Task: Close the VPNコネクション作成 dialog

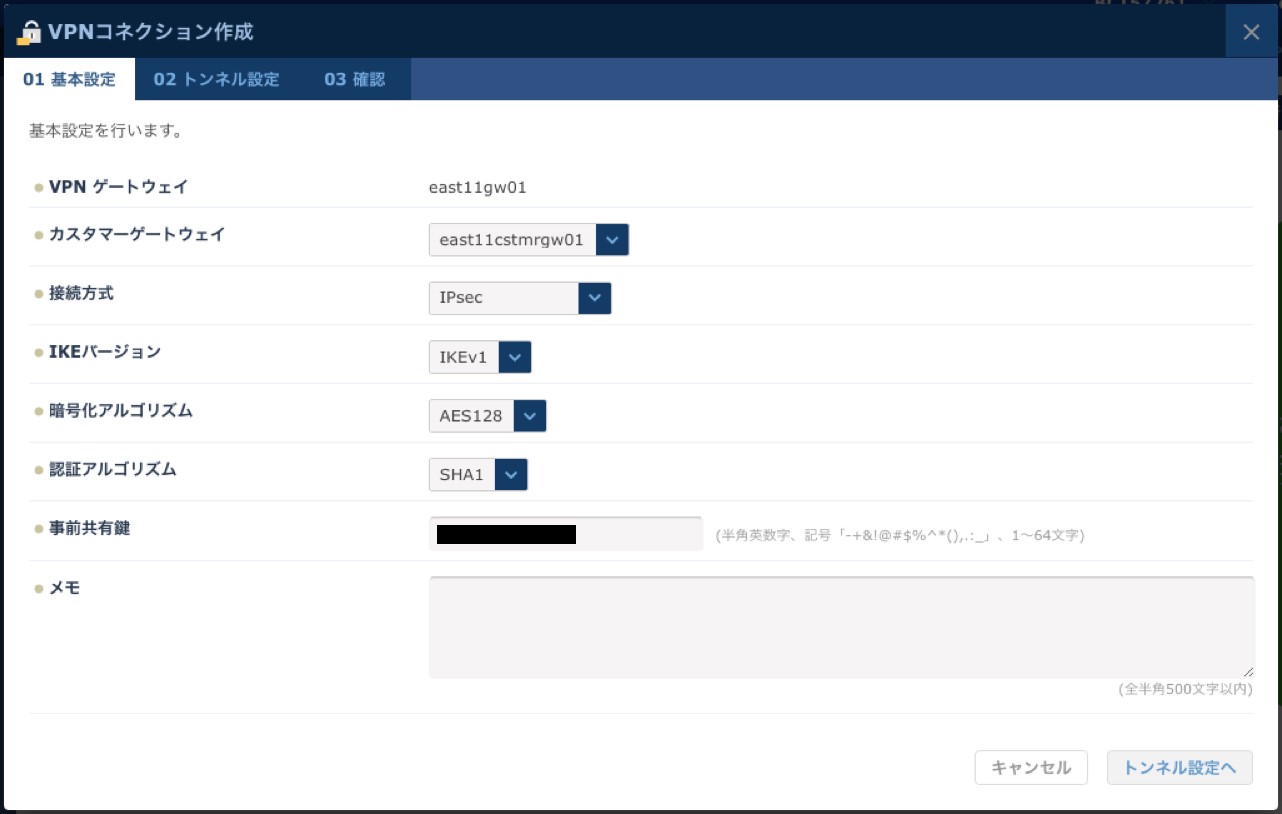Action: (1251, 32)
